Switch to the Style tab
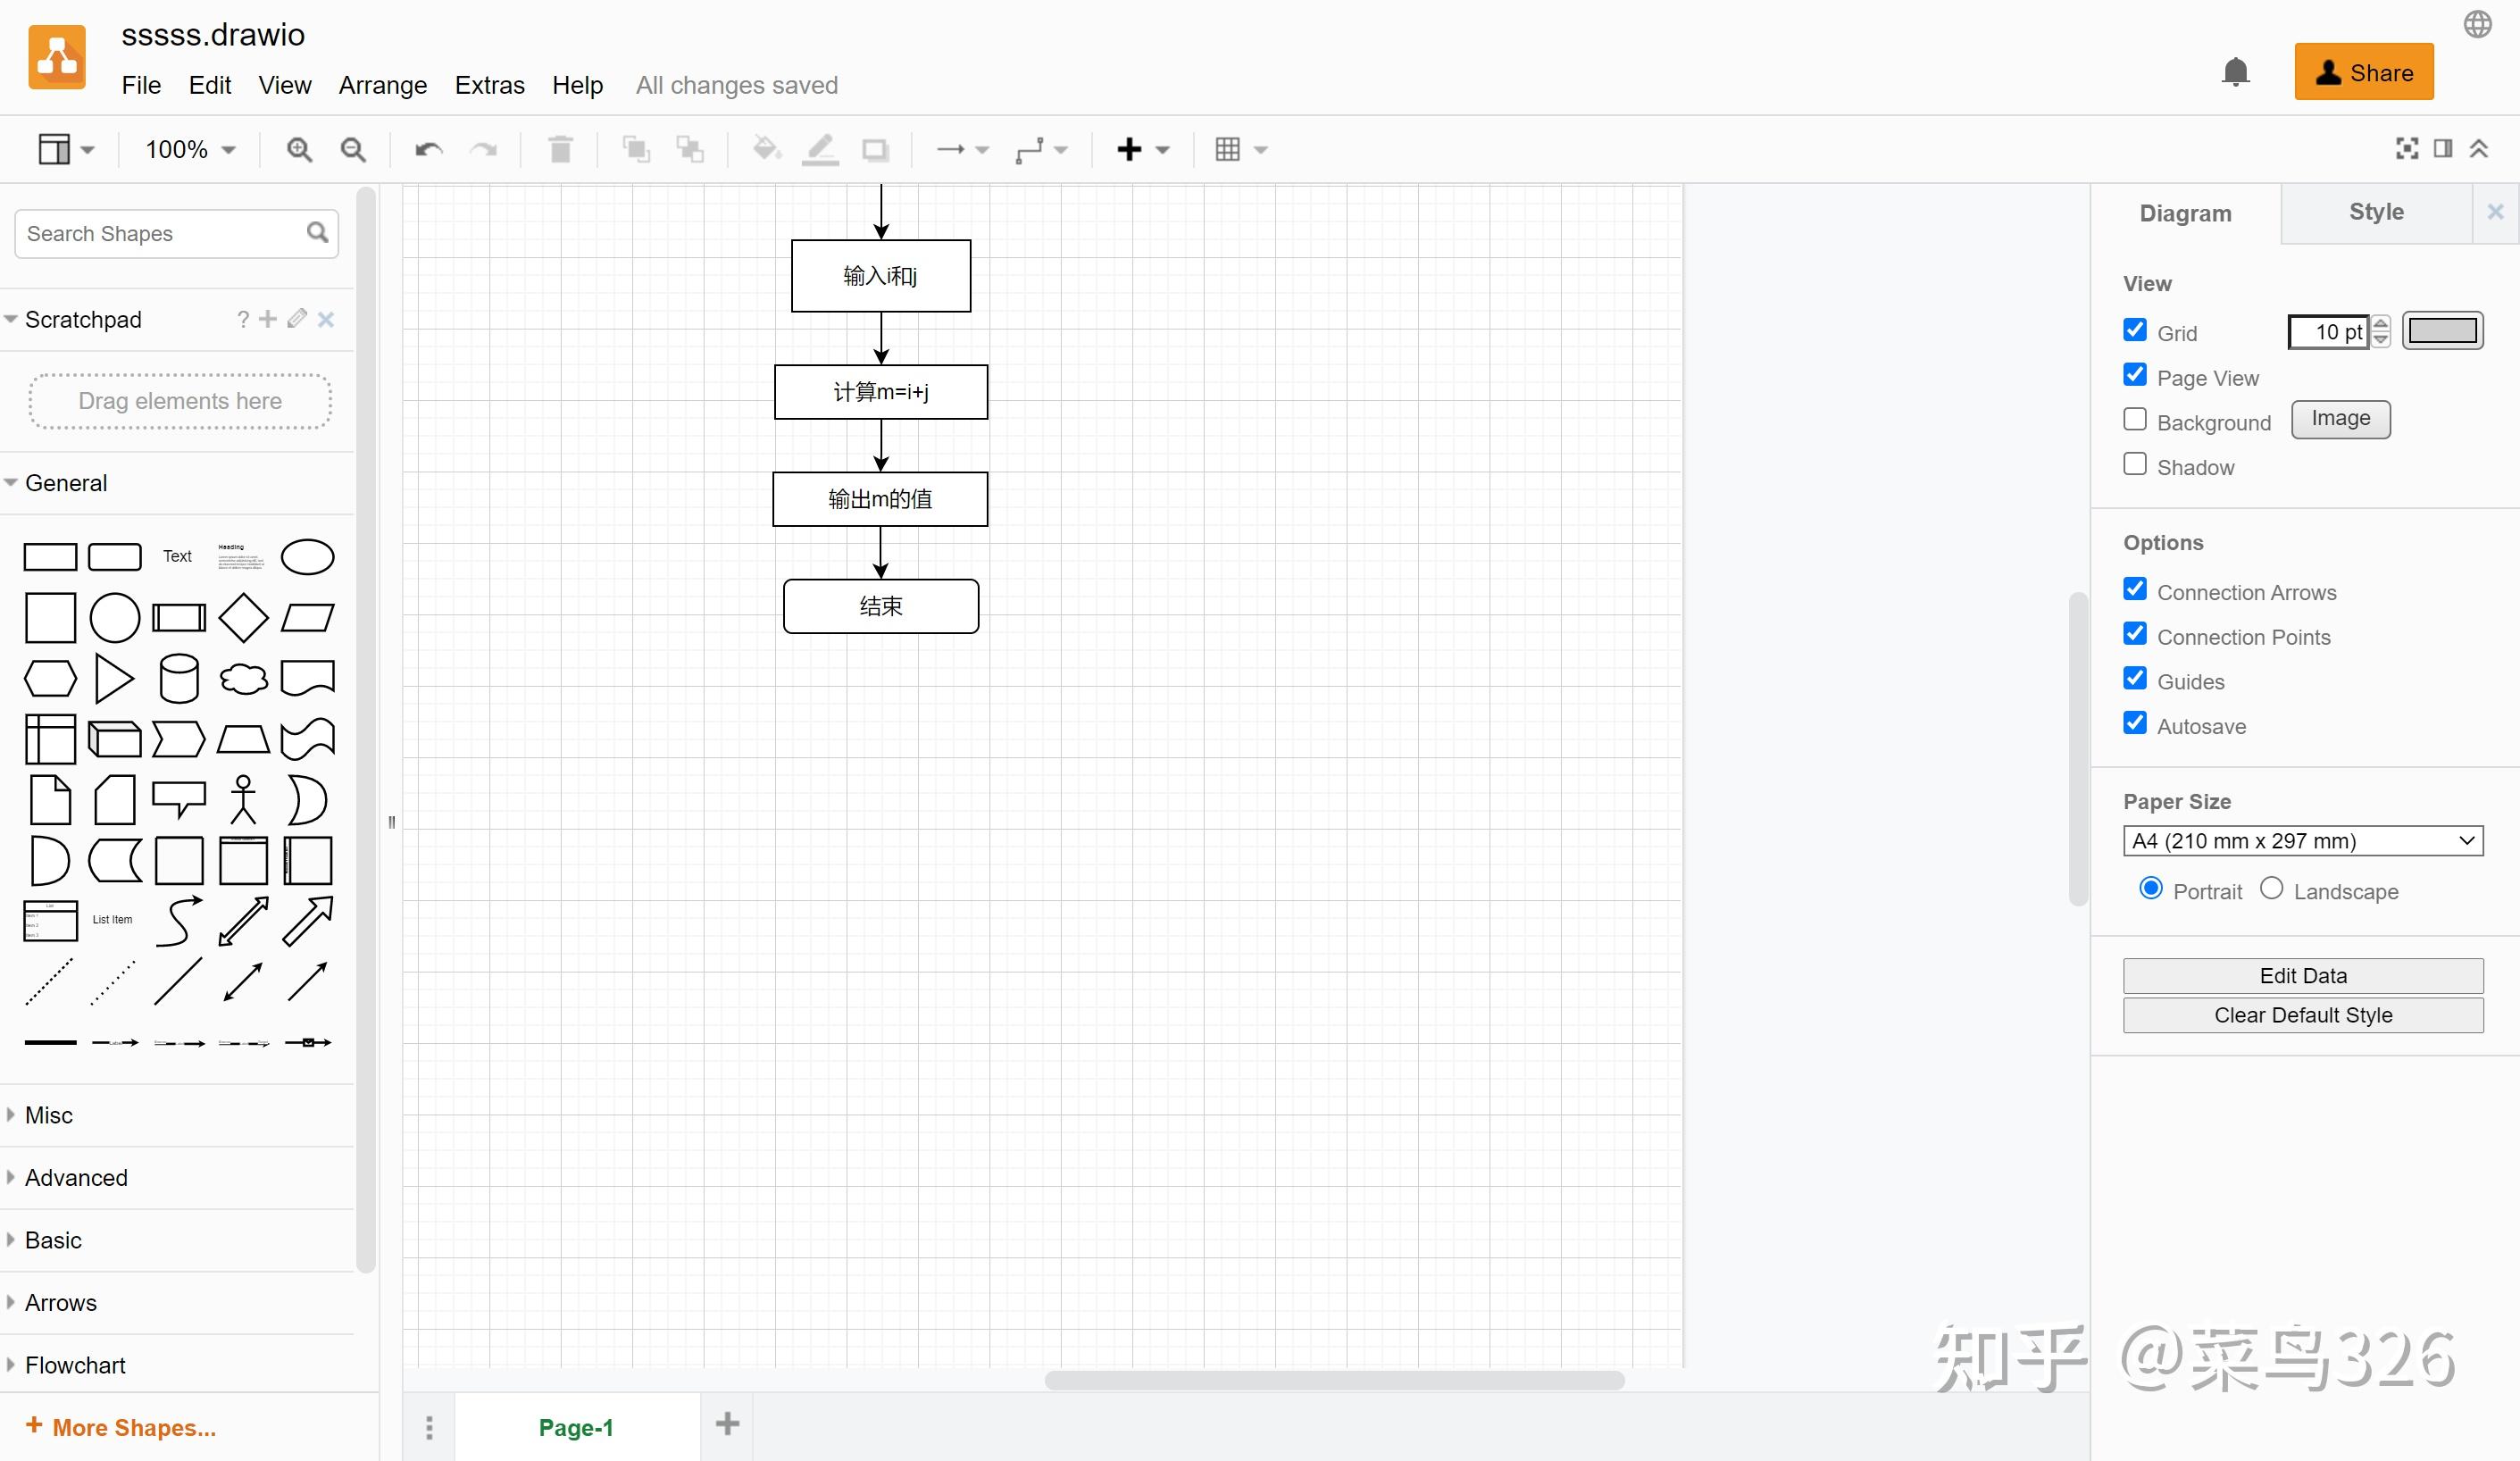The image size is (2520, 1461). tap(2375, 212)
